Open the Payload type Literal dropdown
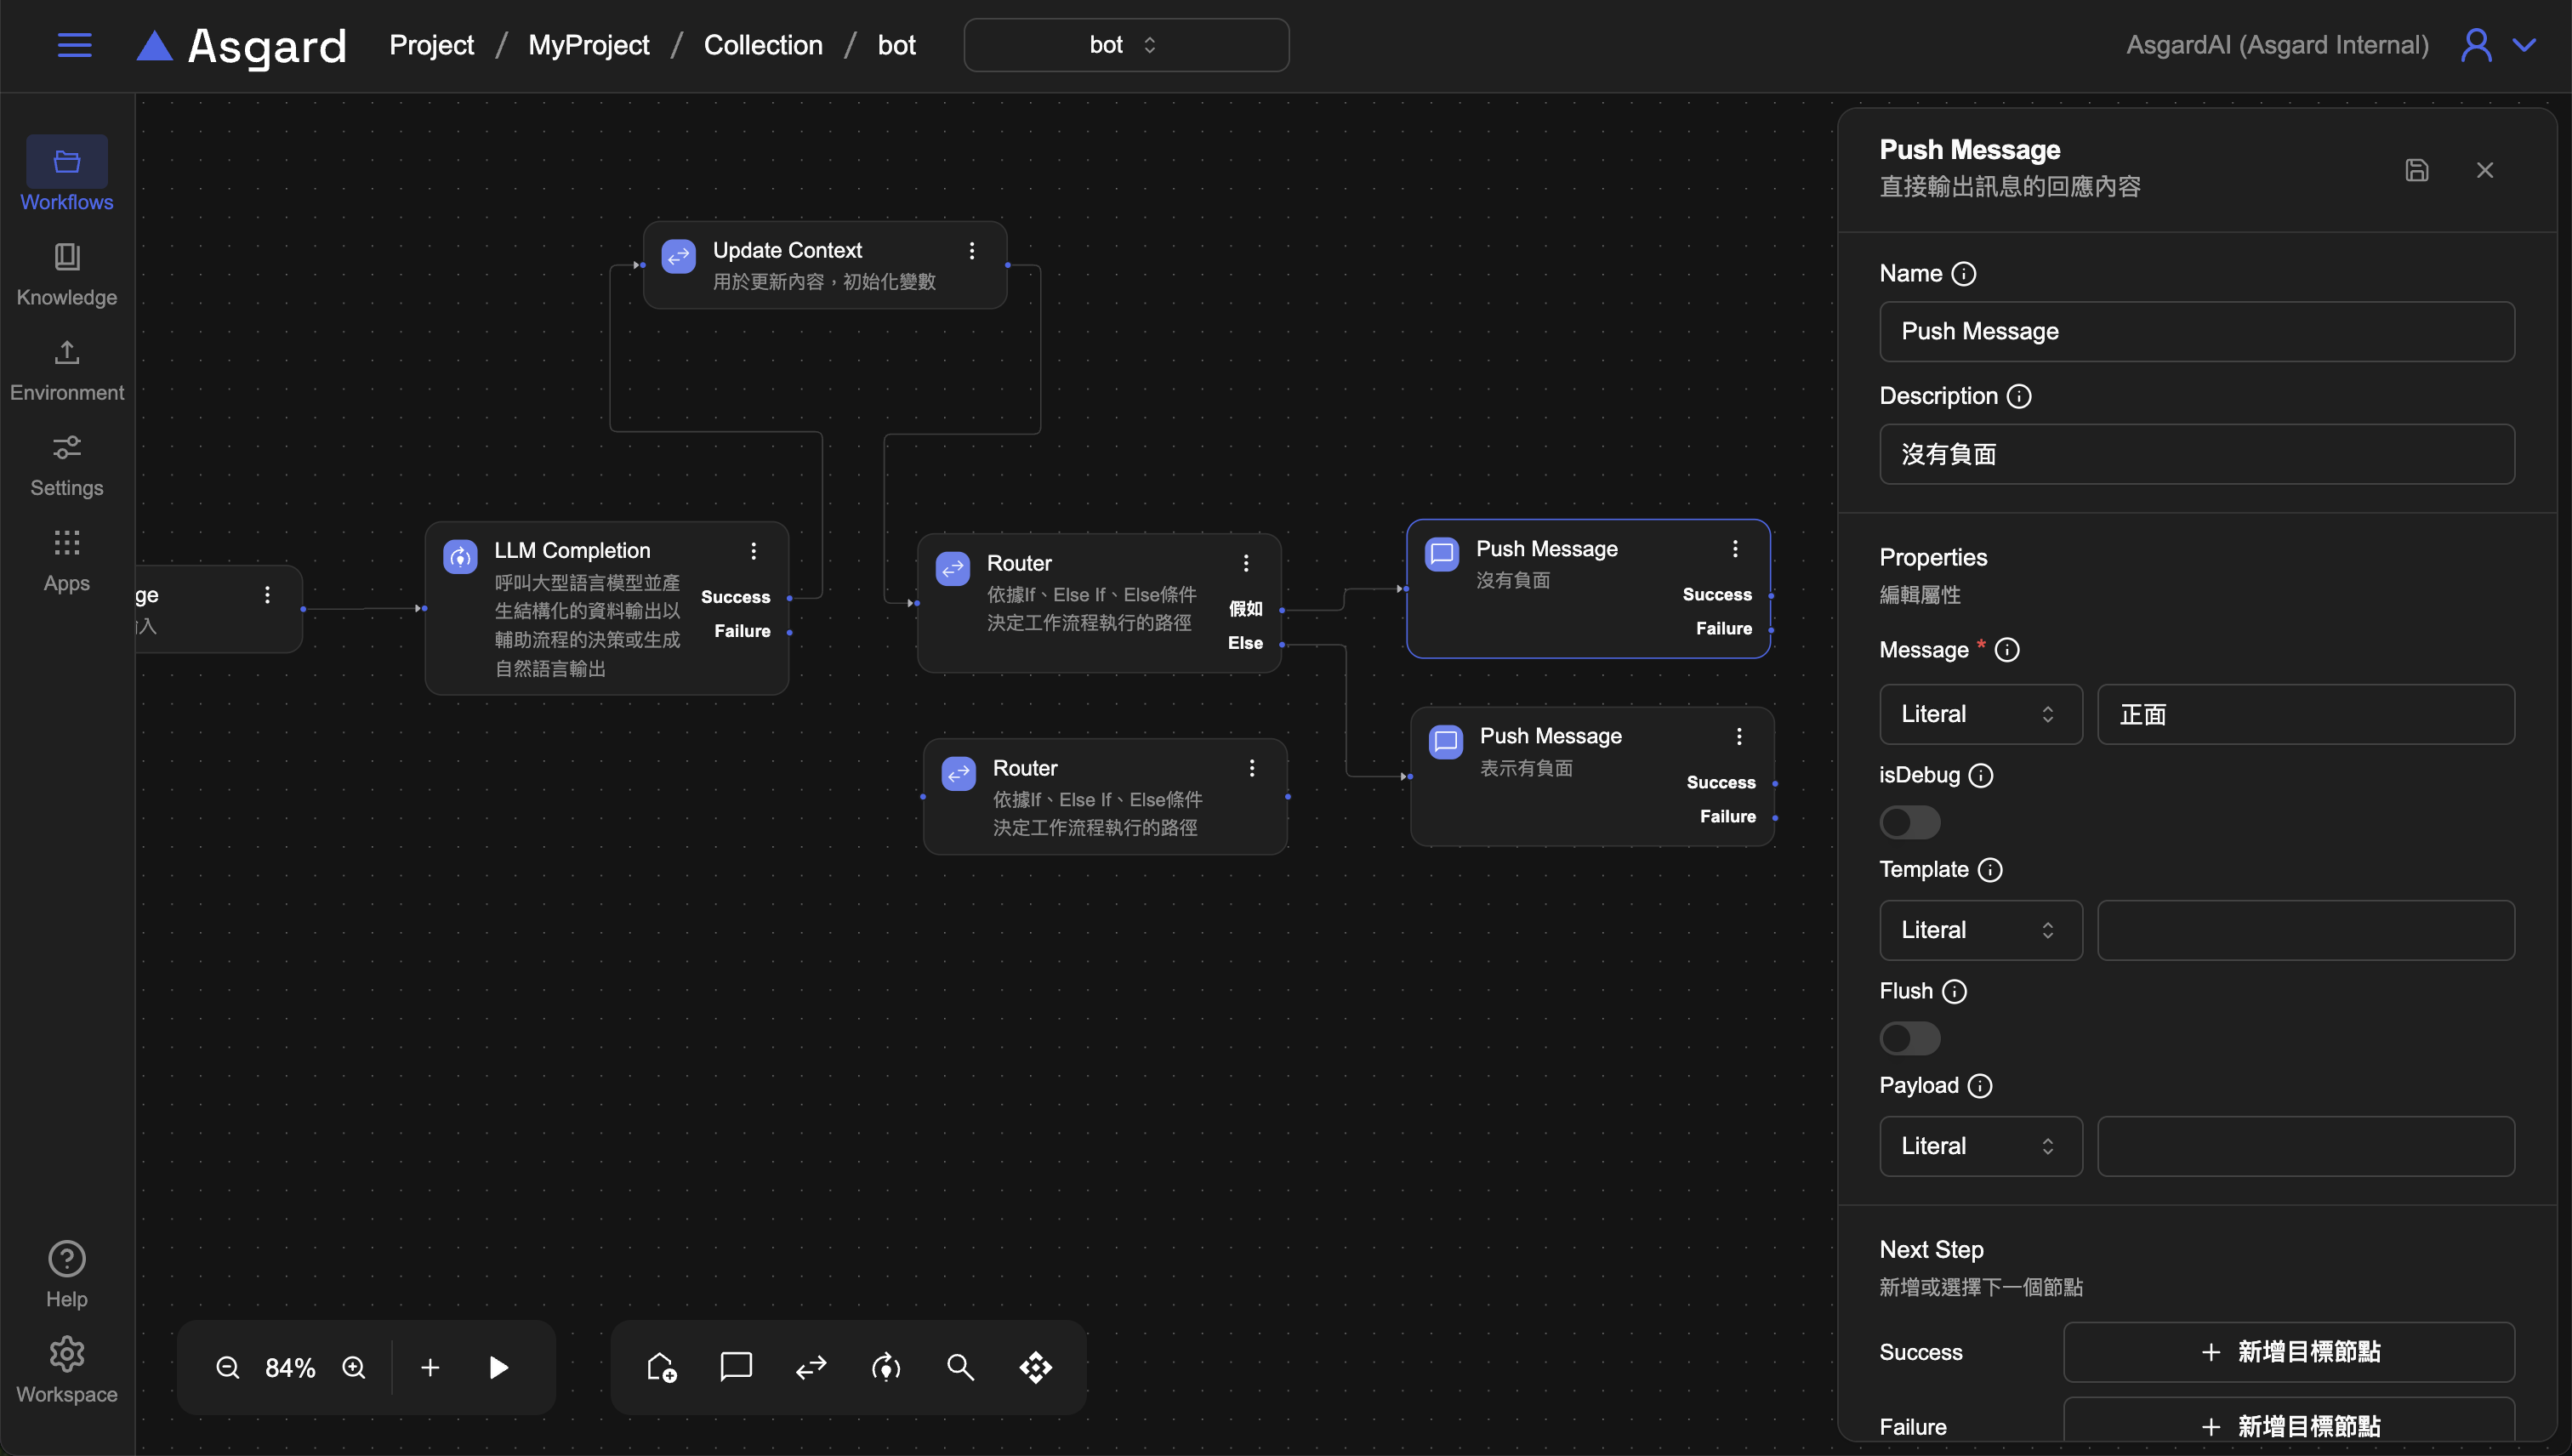Image resolution: width=2572 pixels, height=1456 pixels. 1980,1146
